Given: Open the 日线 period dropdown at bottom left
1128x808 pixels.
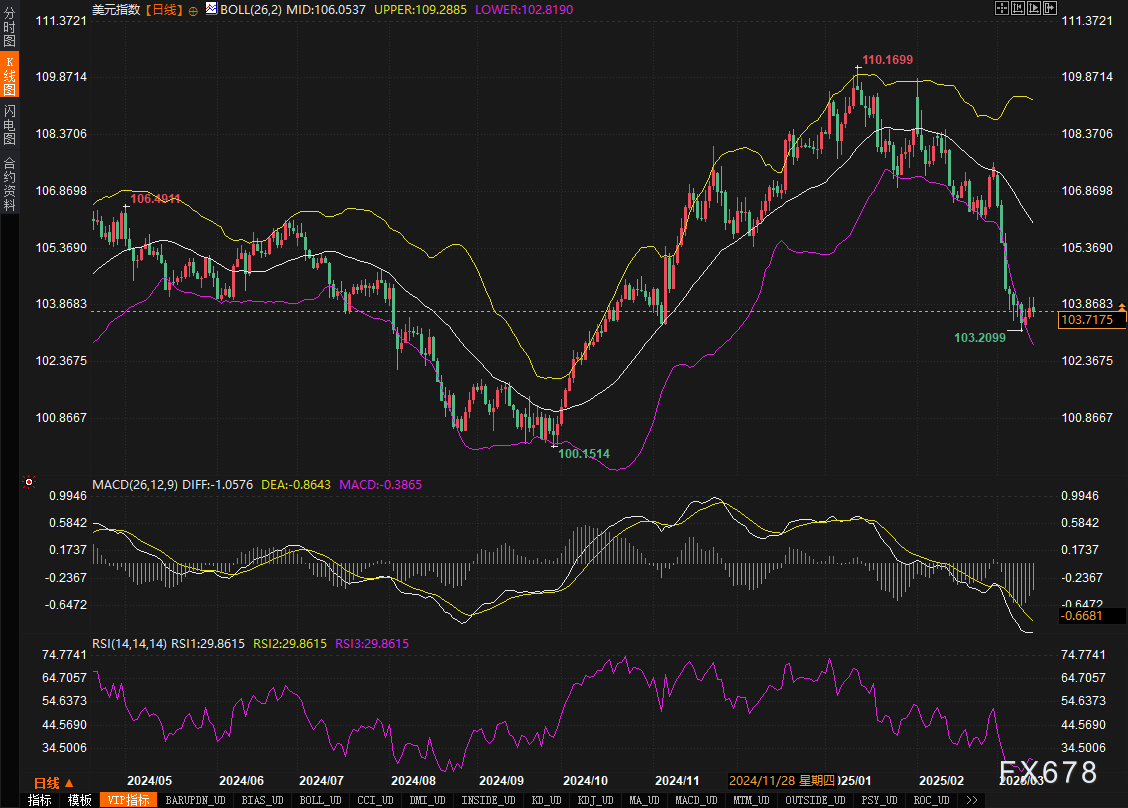Looking at the screenshot, I should [53, 783].
